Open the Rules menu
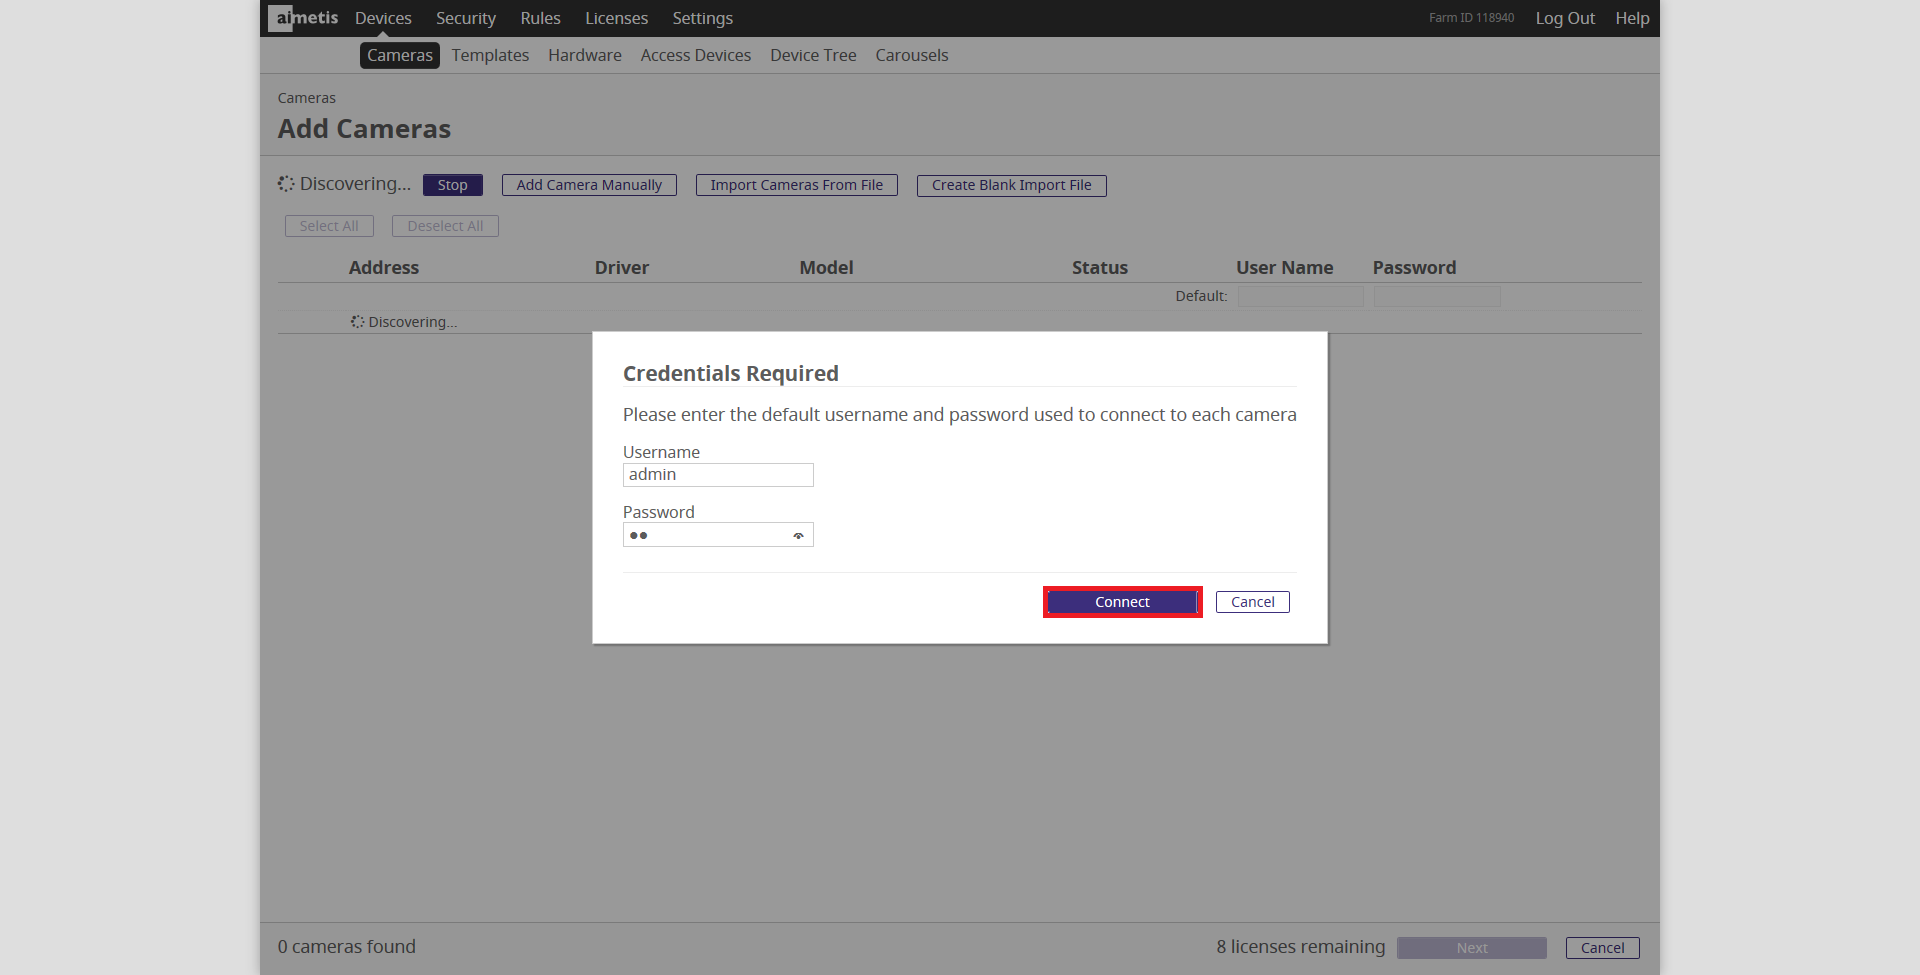This screenshot has width=1920, height=975. coord(540,18)
